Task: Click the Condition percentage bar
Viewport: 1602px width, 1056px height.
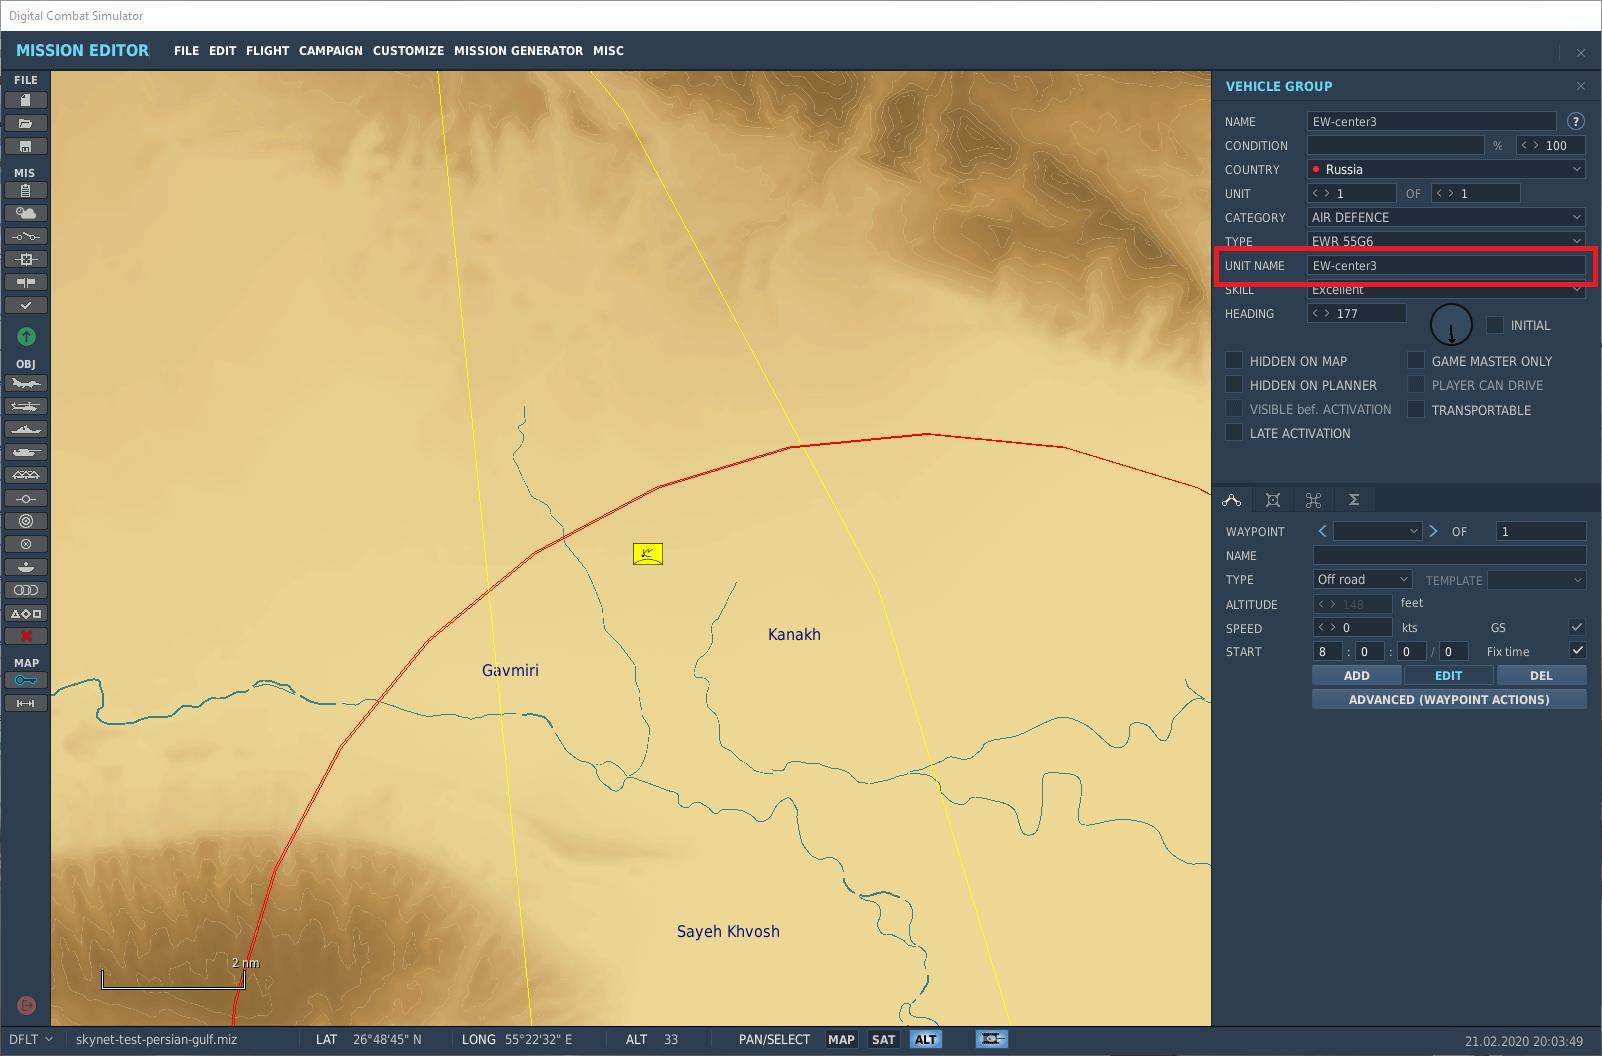Action: click(x=1396, y=145)
